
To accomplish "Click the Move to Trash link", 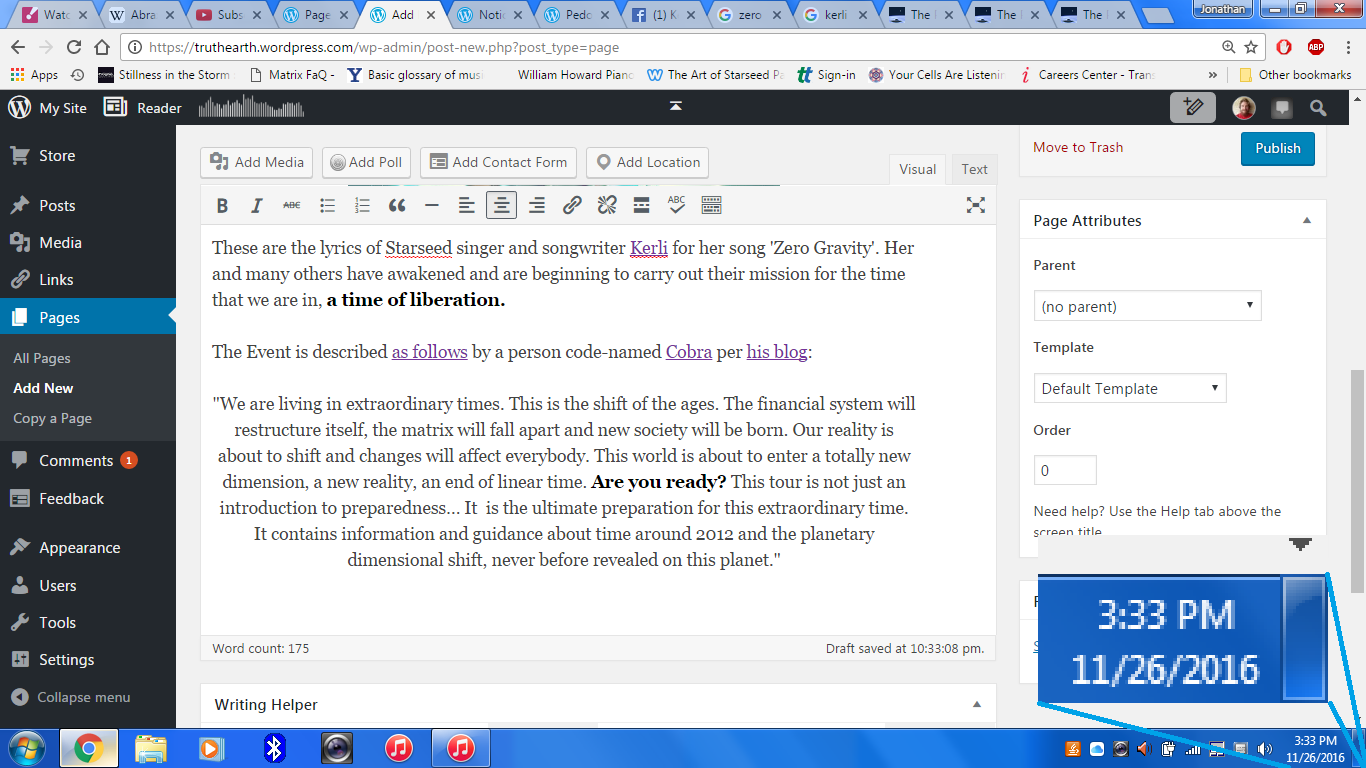I will coord(1077,147).
